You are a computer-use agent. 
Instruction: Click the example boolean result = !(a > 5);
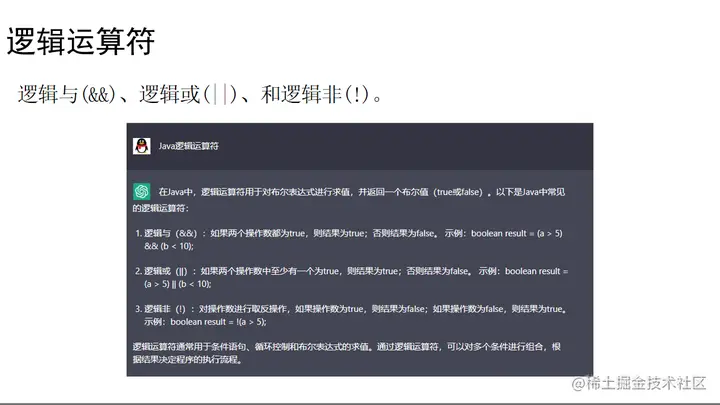tap(218, 321)
